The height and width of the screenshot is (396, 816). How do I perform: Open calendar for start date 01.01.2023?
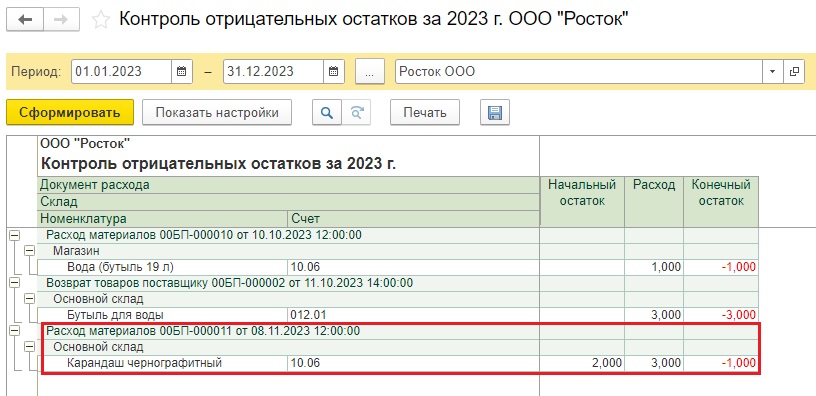(x=182, y=72)
